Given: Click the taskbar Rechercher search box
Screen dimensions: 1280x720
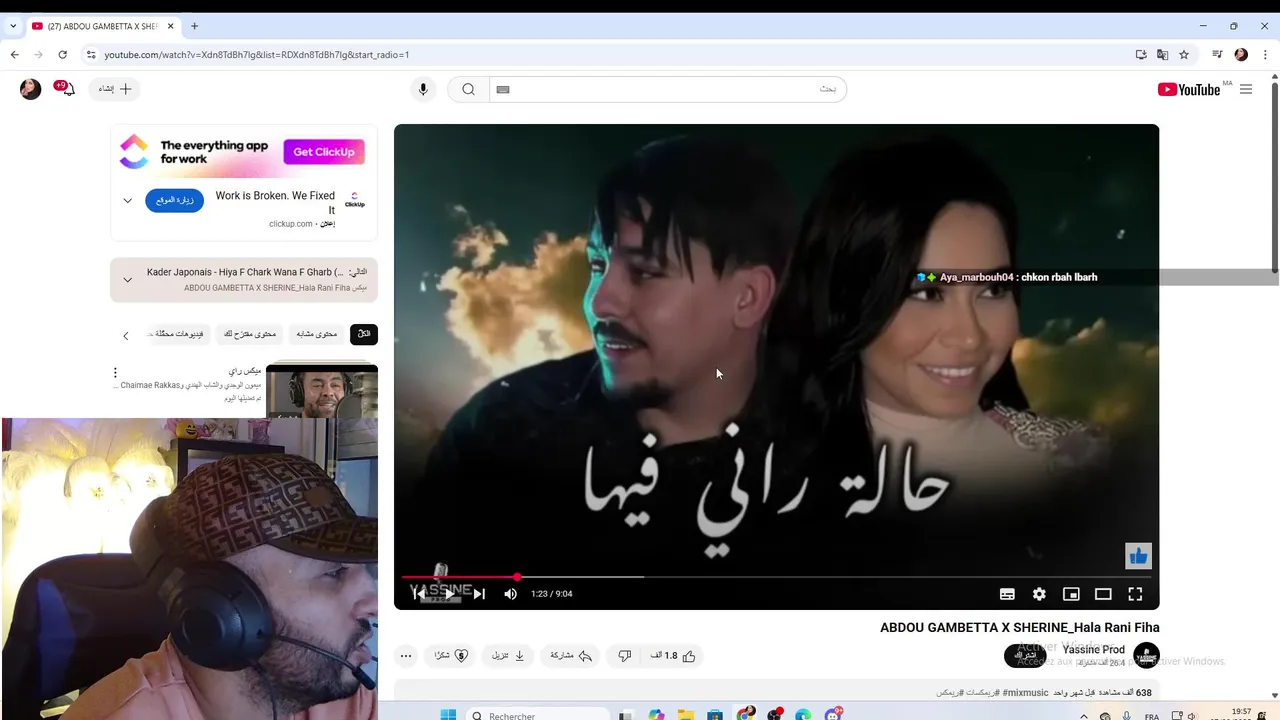Looking at the screenshot, I should [x=538, y=715].
